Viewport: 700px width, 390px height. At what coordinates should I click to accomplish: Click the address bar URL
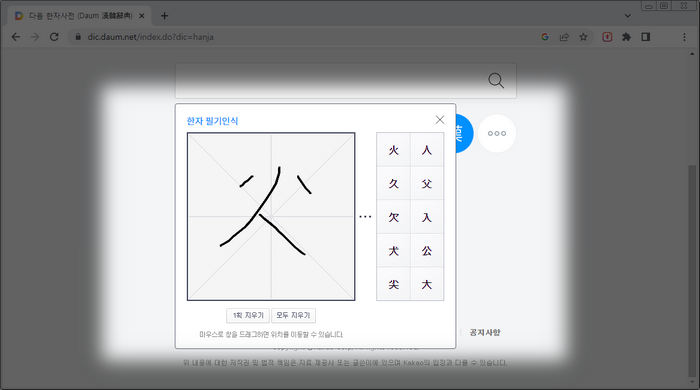coord(150,37)
